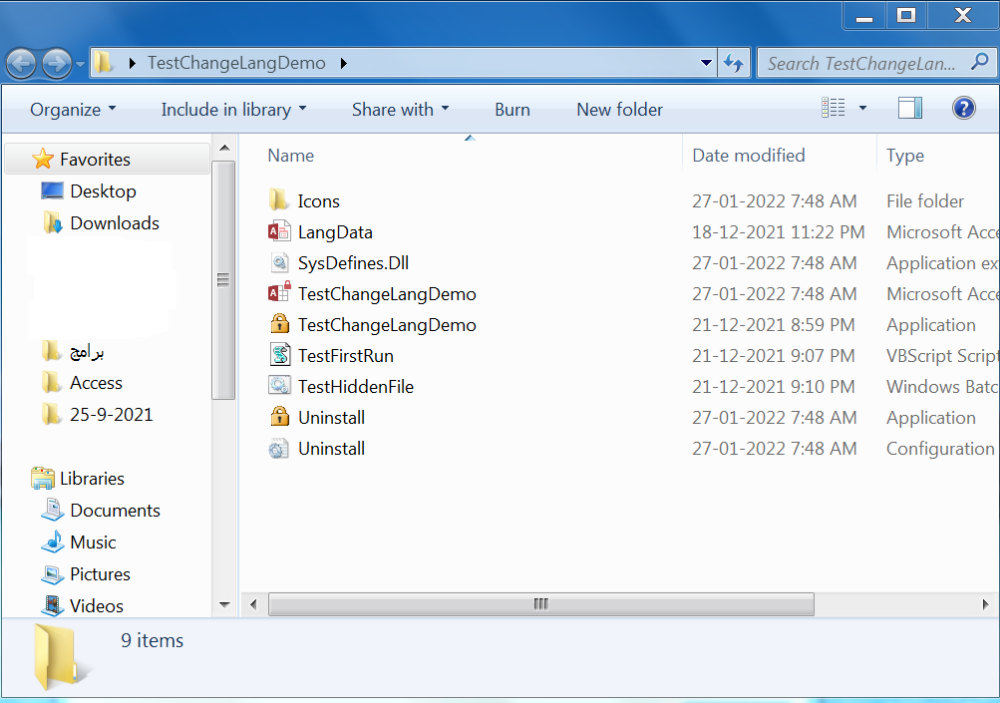
Task: Select the Icons folder icon
Action: pyautogui.click(x=279, y=201)
